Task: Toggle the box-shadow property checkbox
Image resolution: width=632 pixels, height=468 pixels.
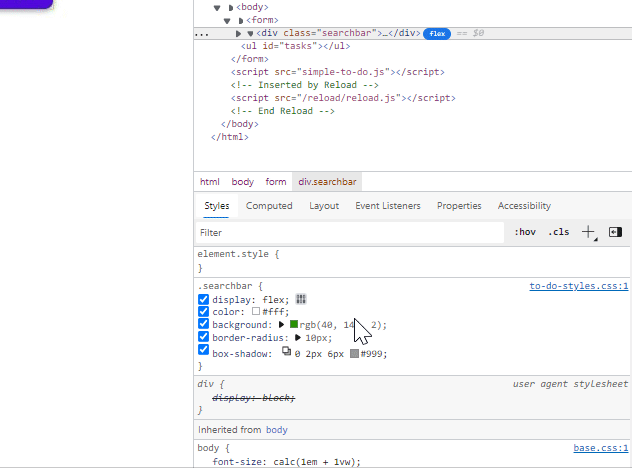Action: tap(204, 349)
